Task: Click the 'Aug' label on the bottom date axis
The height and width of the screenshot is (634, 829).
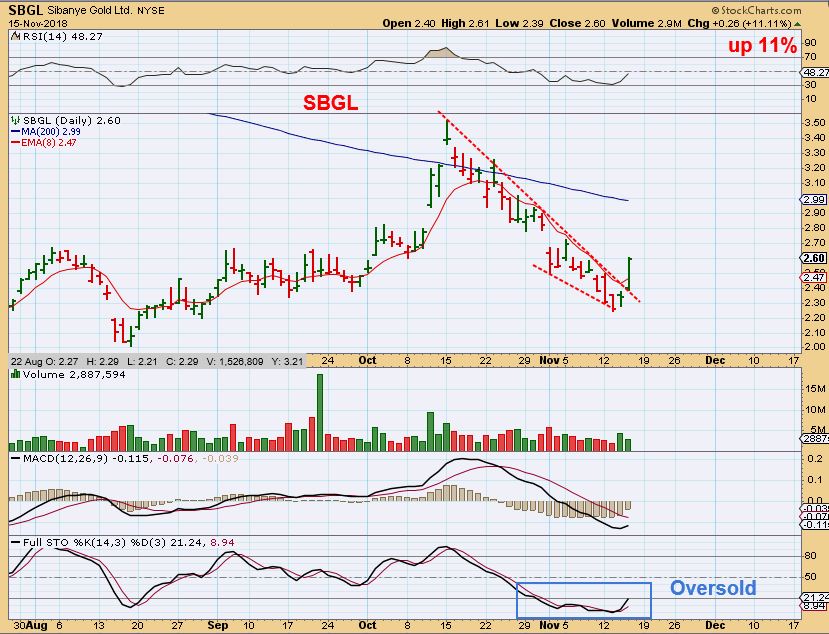Action: [x=37, y=626]
